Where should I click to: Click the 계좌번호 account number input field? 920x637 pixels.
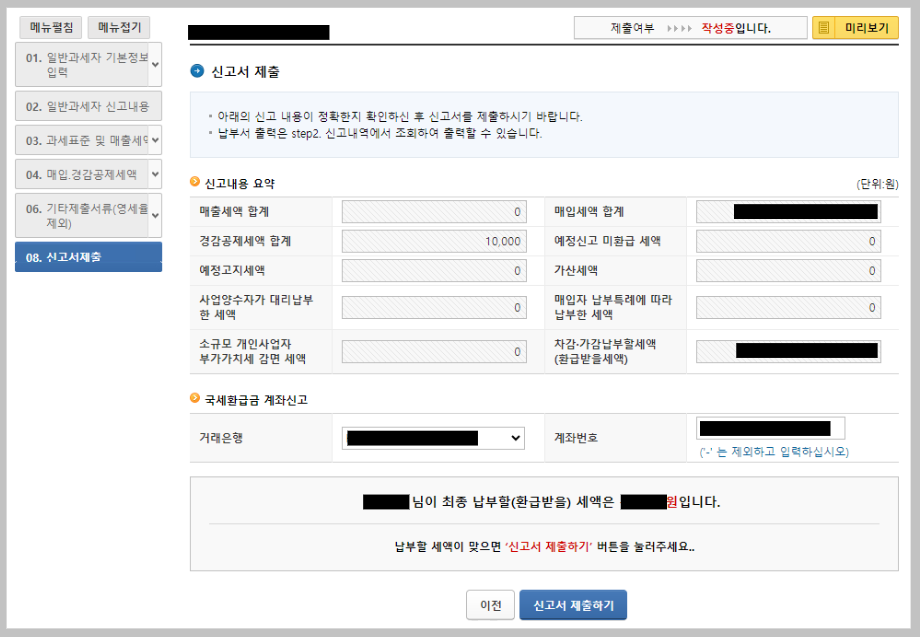pyautogui.click(x=771, y=427)
